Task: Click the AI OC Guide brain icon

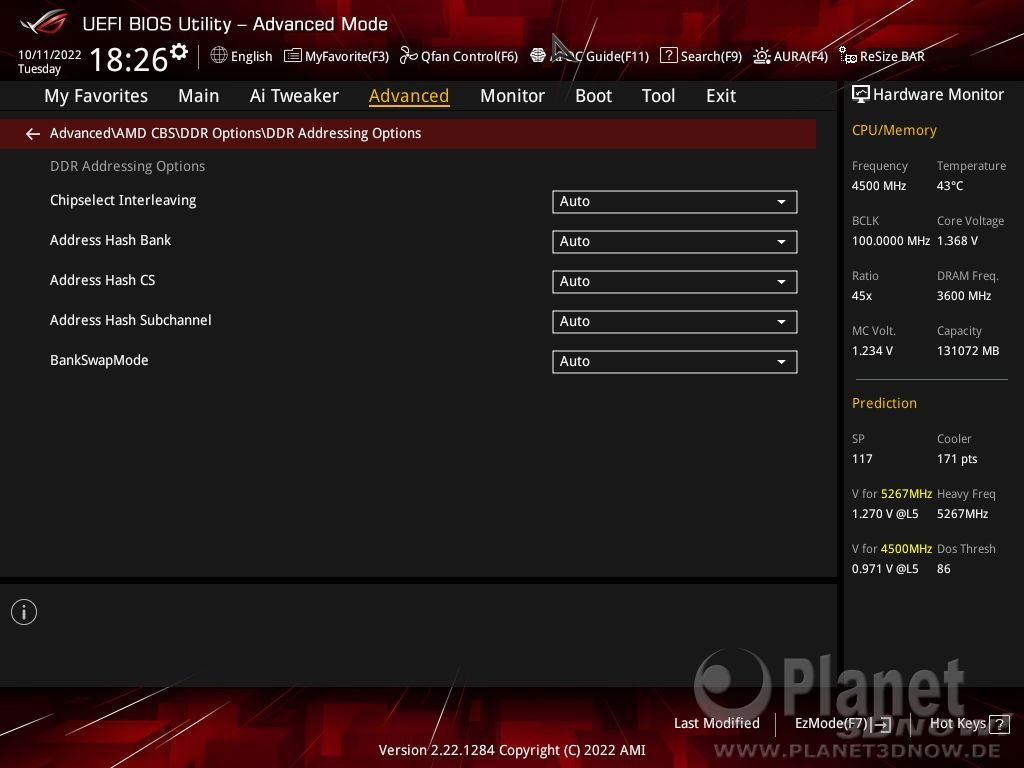Action: coord(537,56)
